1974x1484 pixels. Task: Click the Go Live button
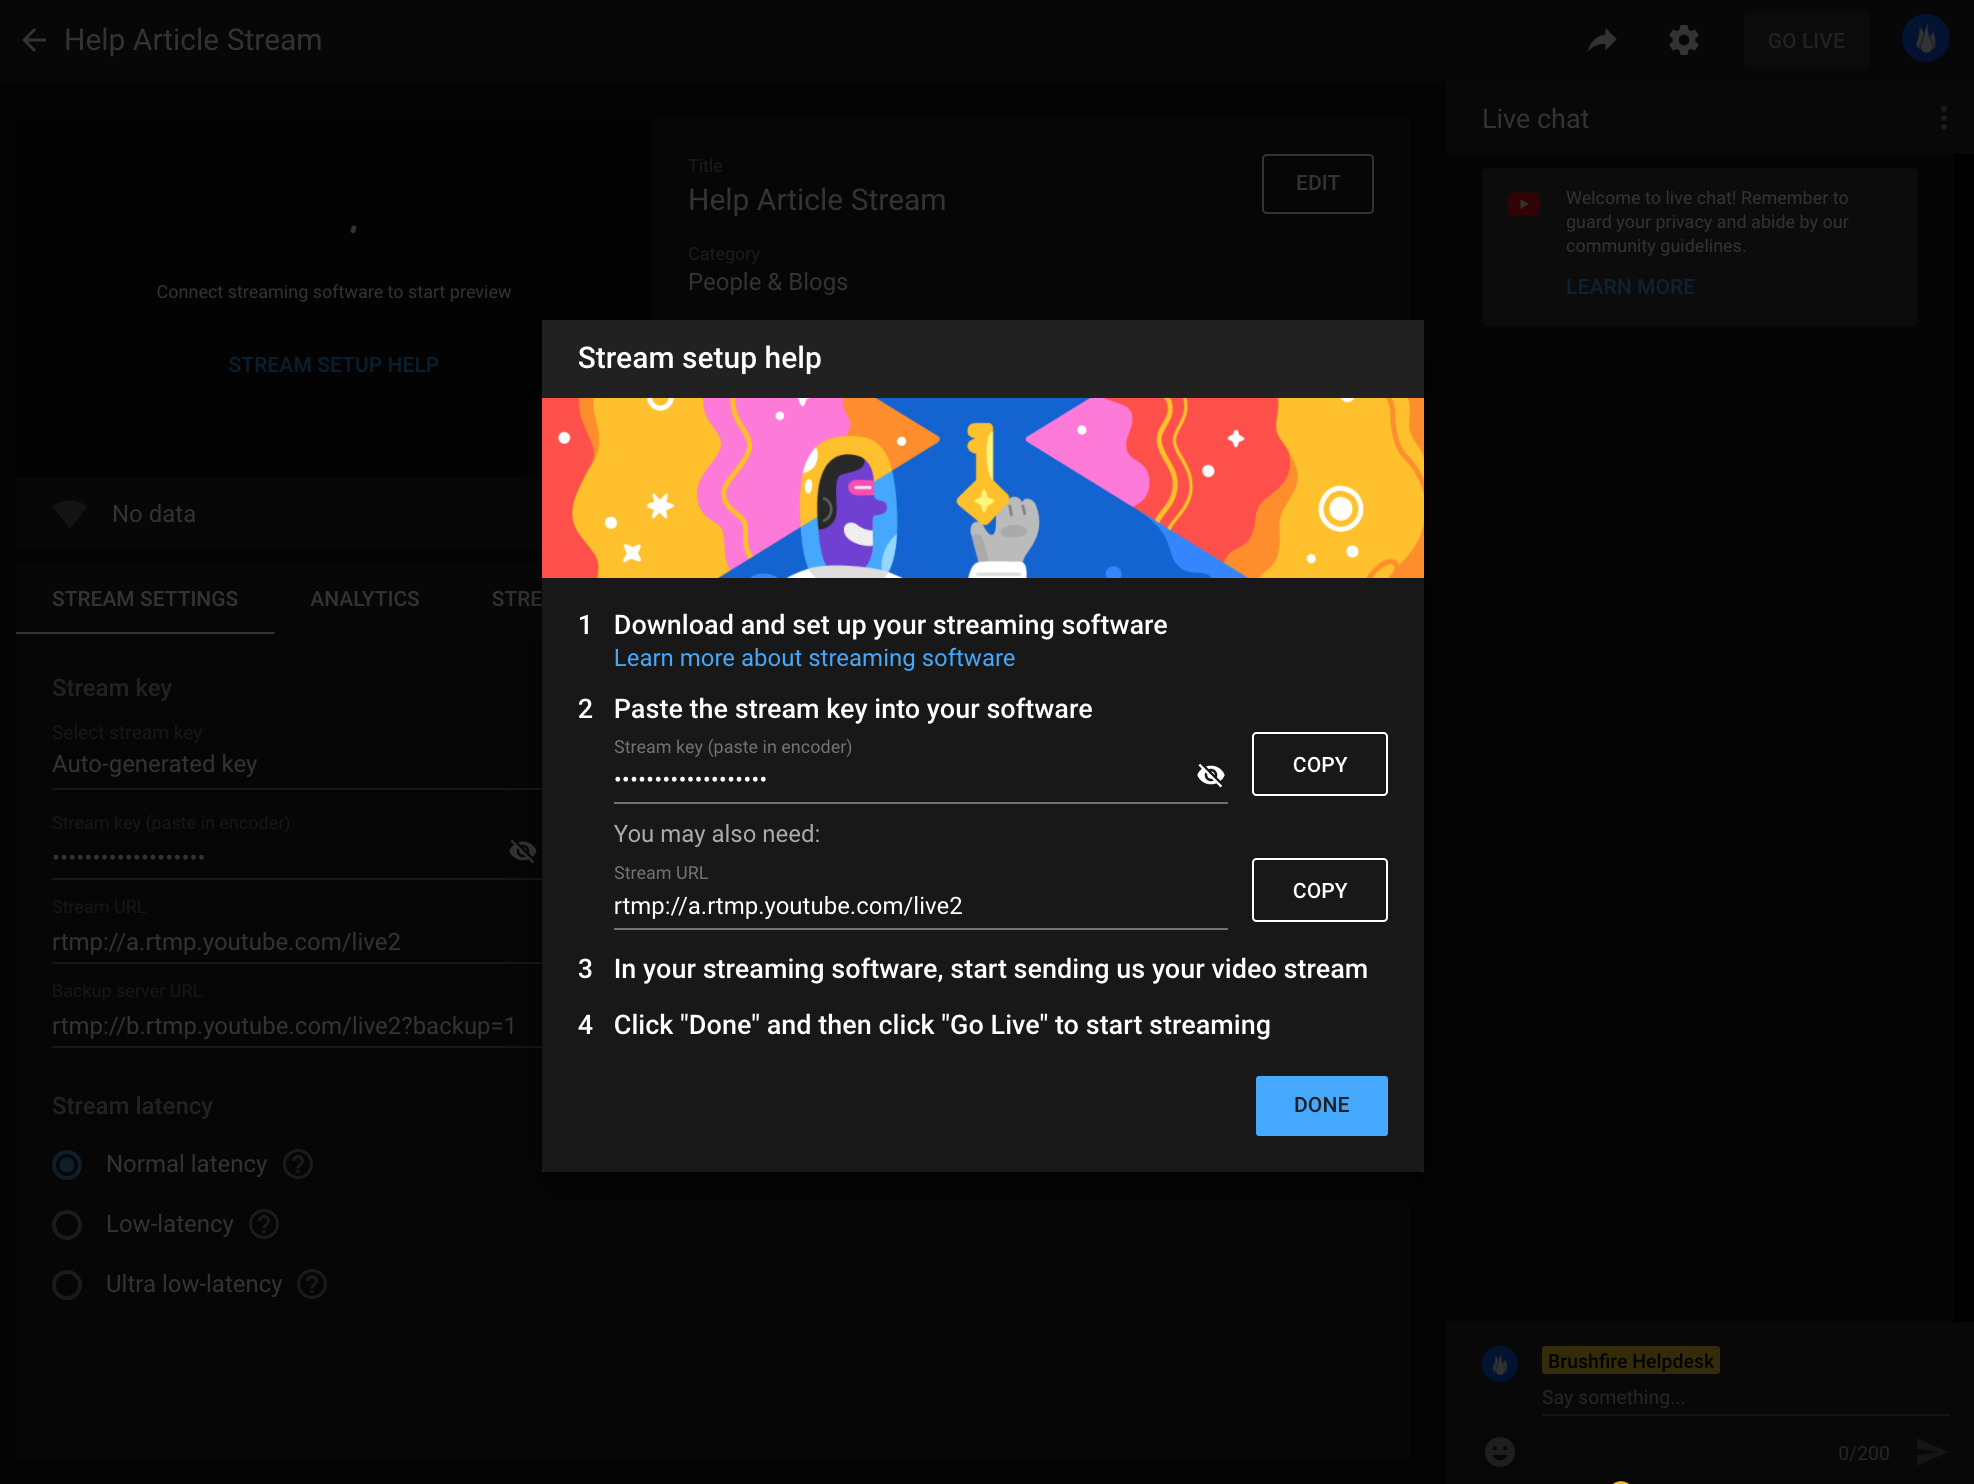pos(1806,40)
